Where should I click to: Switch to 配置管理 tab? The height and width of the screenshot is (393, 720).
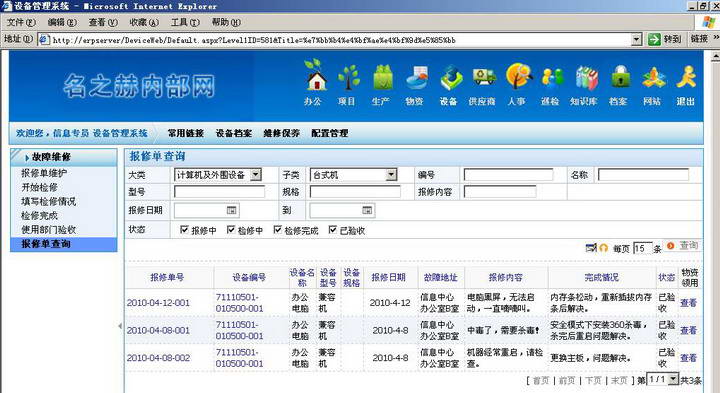330,133
